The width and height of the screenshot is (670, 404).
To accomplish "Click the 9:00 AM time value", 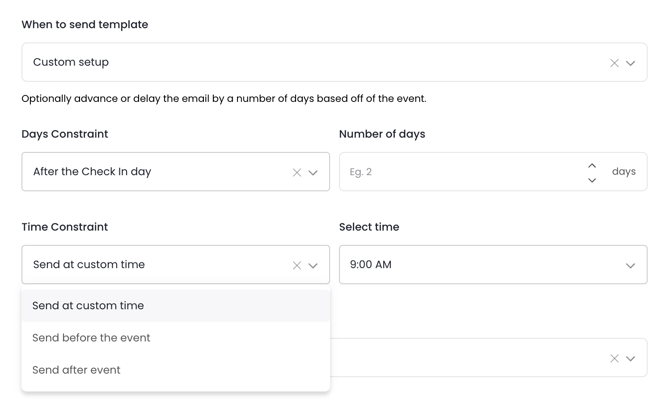I will pos(371,265).
